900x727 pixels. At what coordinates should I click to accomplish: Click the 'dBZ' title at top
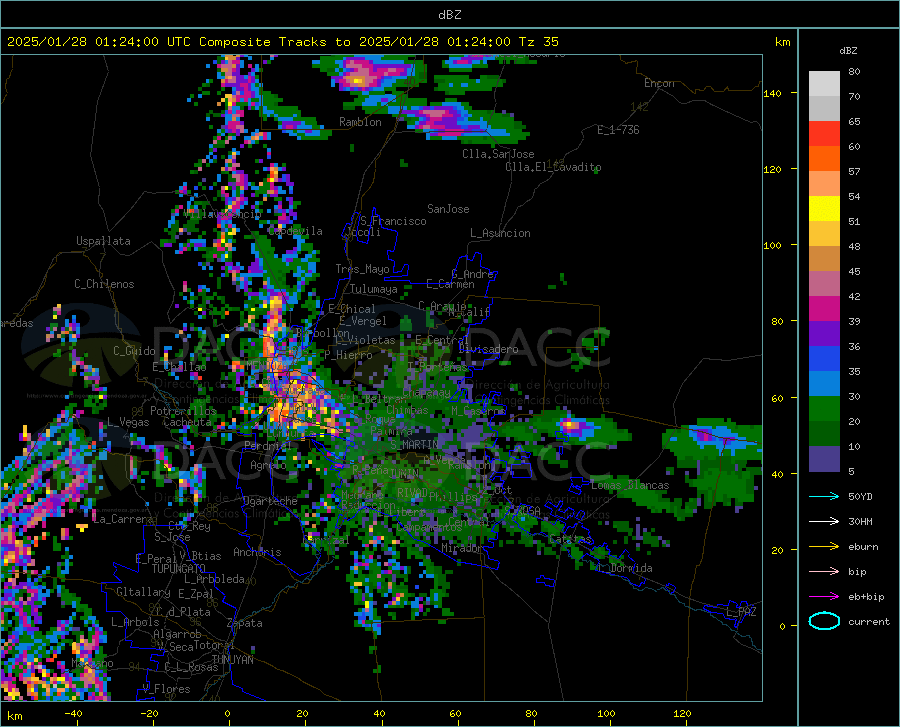pos(449,15)
